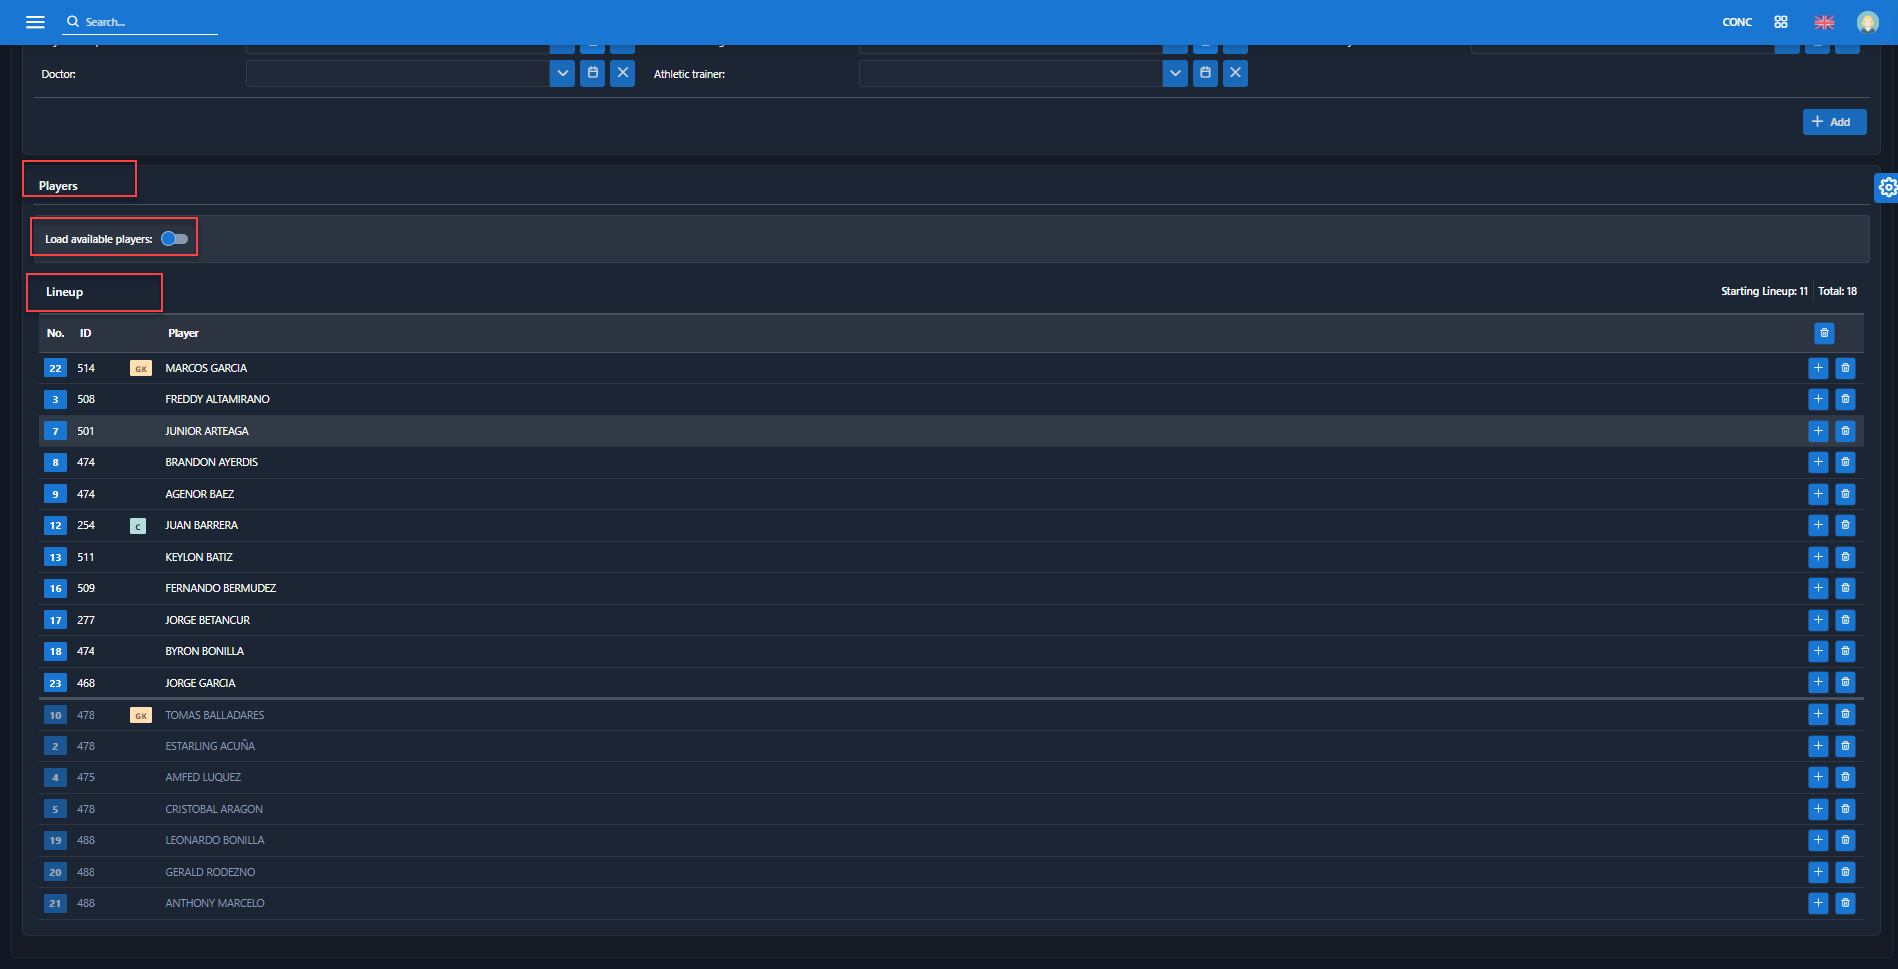The width and height of the screenshot is (1898, 969).
Task: Open the settings gear on right edge
Action: pyautogui.click(x=1887, y=187)
